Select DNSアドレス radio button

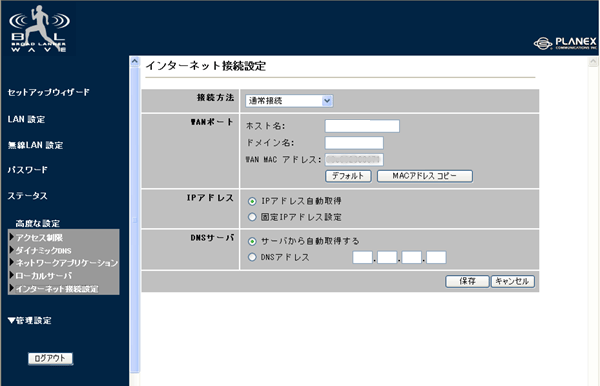pos(252,257)
